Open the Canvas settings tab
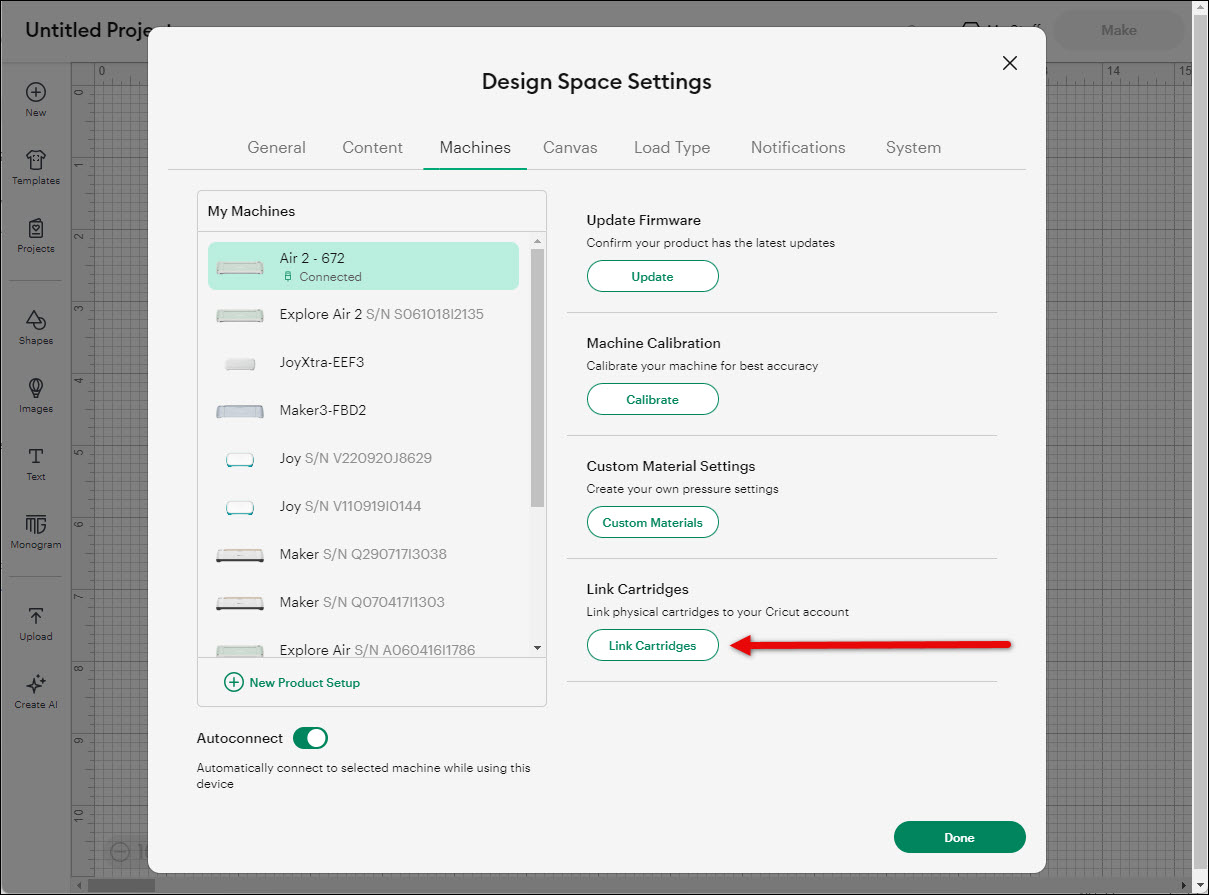 coord(570,147)
